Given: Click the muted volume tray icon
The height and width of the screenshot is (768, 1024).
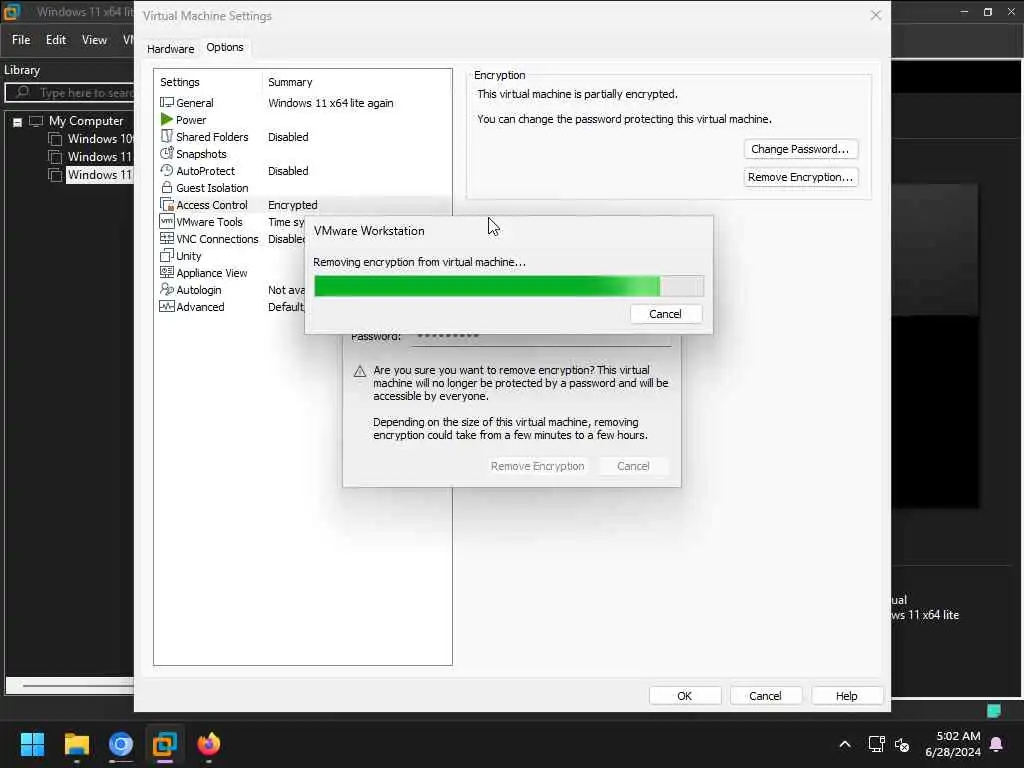Looking at the screenshot, I should click(x=902, y=744).
